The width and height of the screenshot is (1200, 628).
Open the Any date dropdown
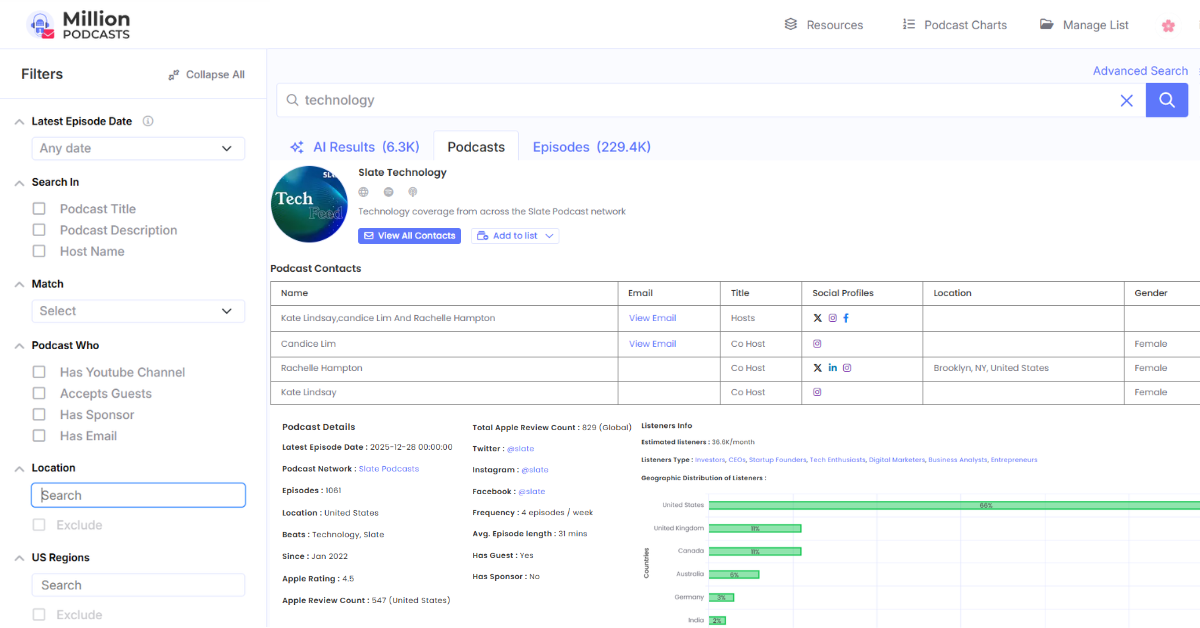pyautogui.click(x=138, y=148)
